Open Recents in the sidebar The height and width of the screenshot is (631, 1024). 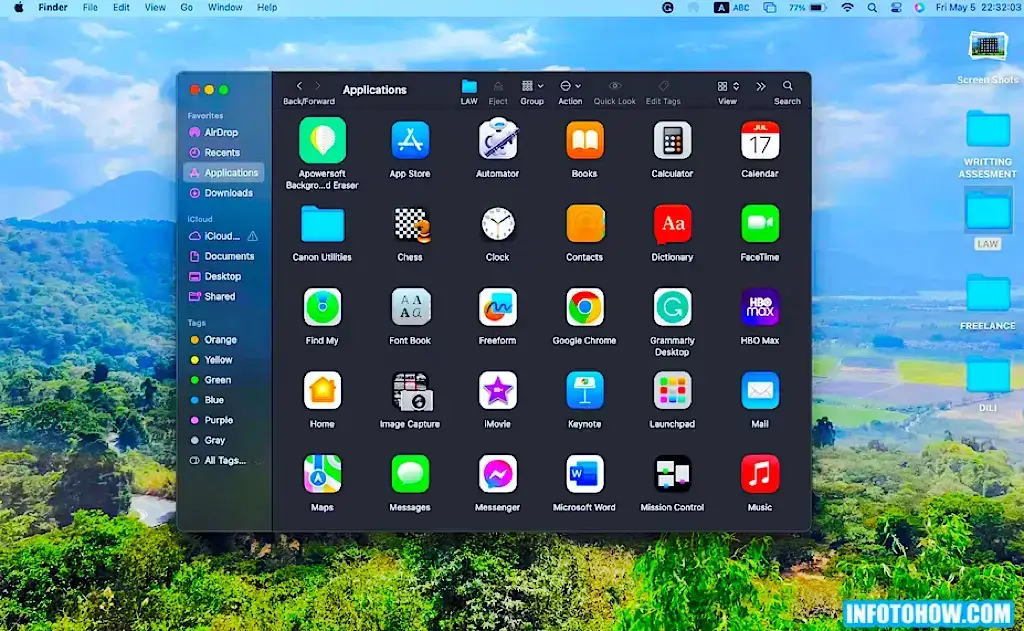(215, 152)
